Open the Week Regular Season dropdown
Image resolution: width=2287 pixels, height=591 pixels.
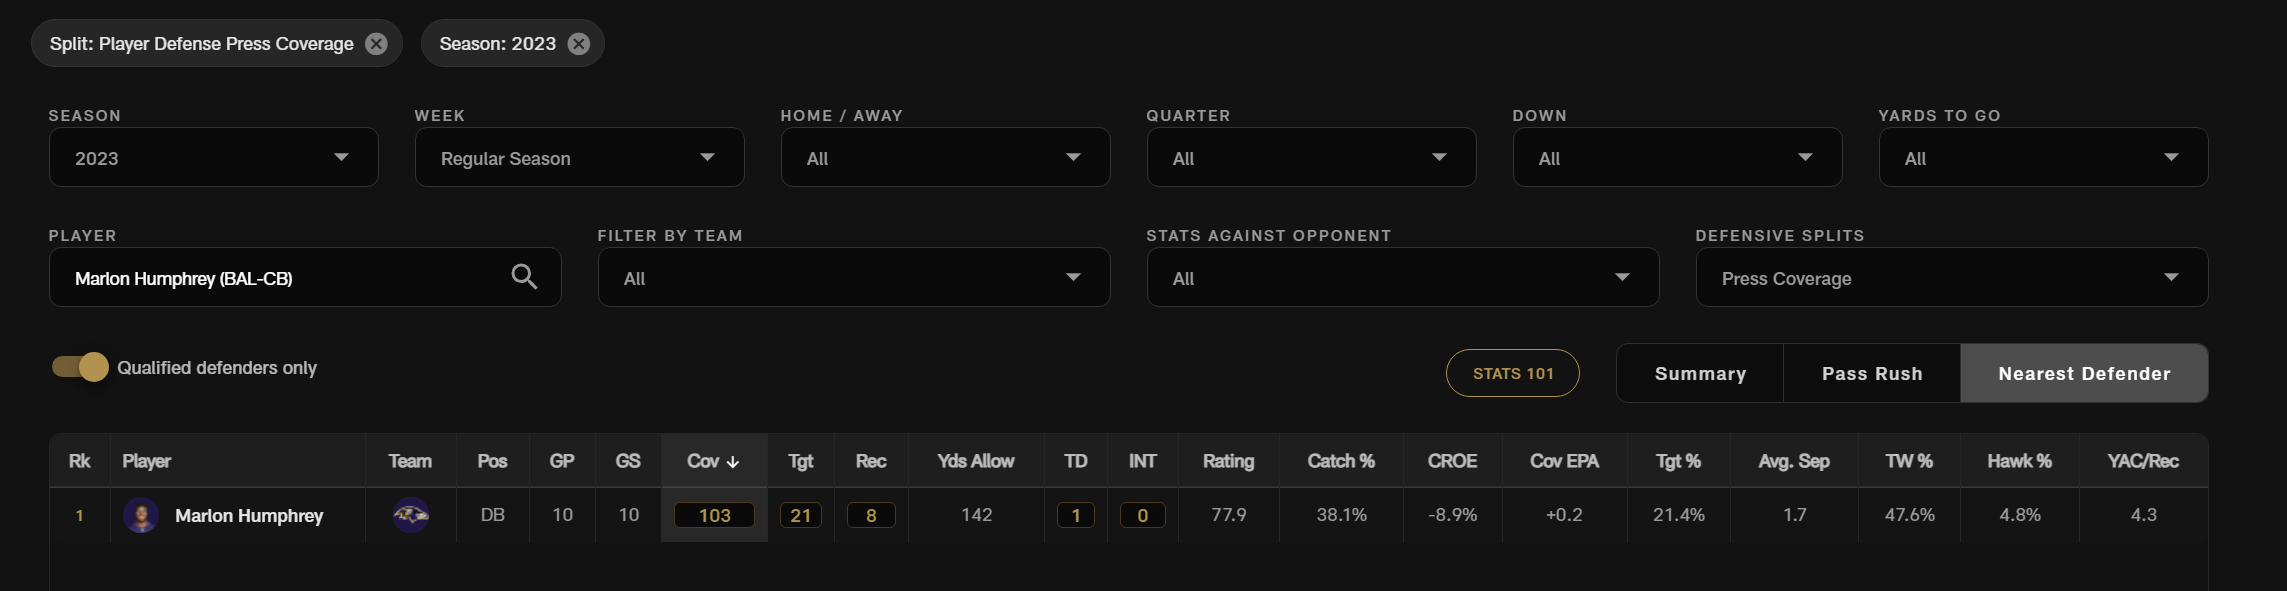point(580,157)
